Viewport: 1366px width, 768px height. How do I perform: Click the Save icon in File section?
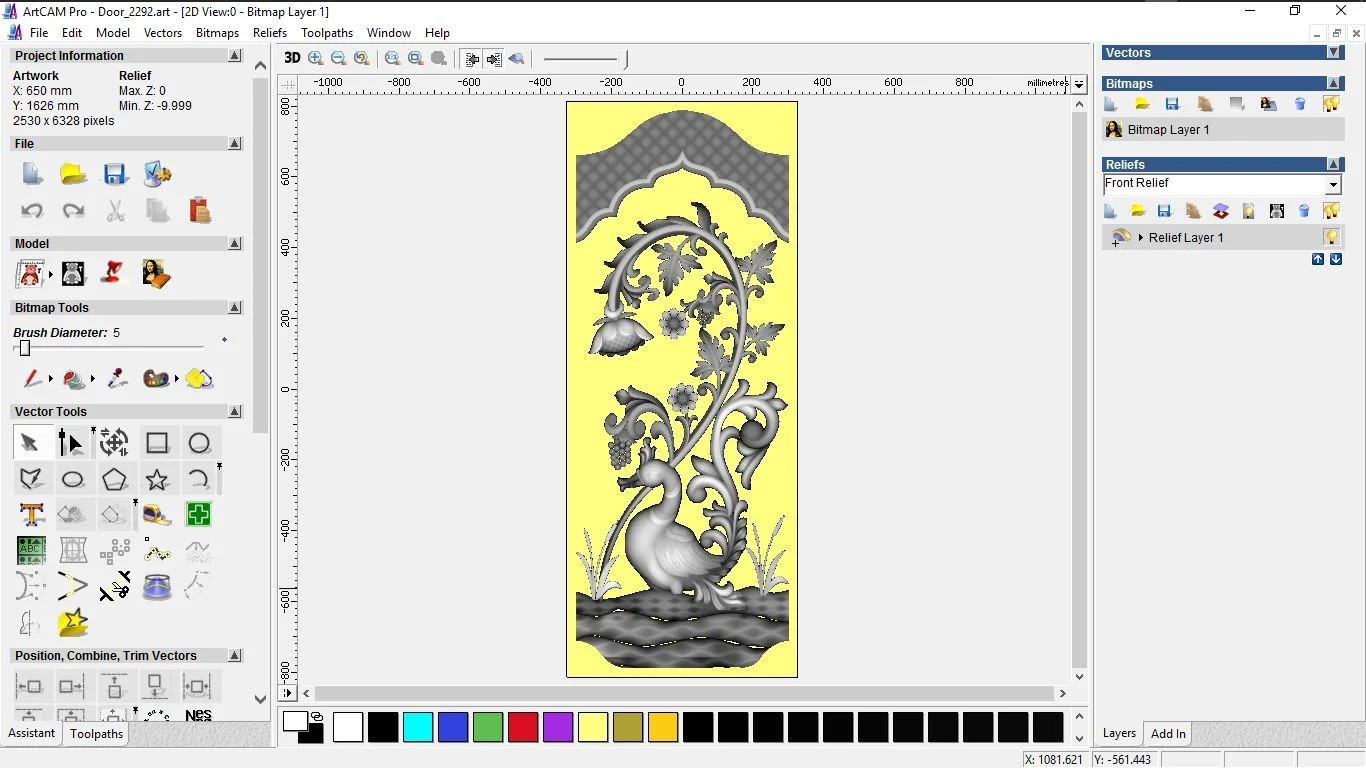[x=115, y=175]
